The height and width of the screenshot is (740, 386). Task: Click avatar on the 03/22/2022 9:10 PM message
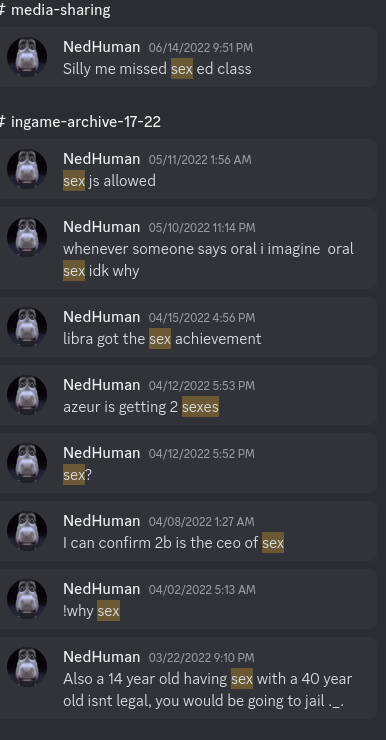(27, 667)
